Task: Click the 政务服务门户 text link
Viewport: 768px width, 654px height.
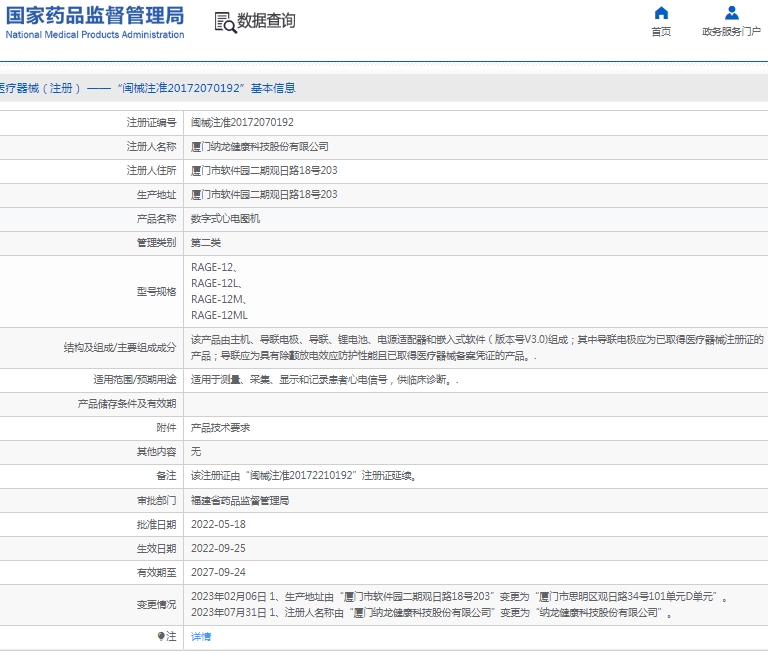Action: tap(731, 32)
